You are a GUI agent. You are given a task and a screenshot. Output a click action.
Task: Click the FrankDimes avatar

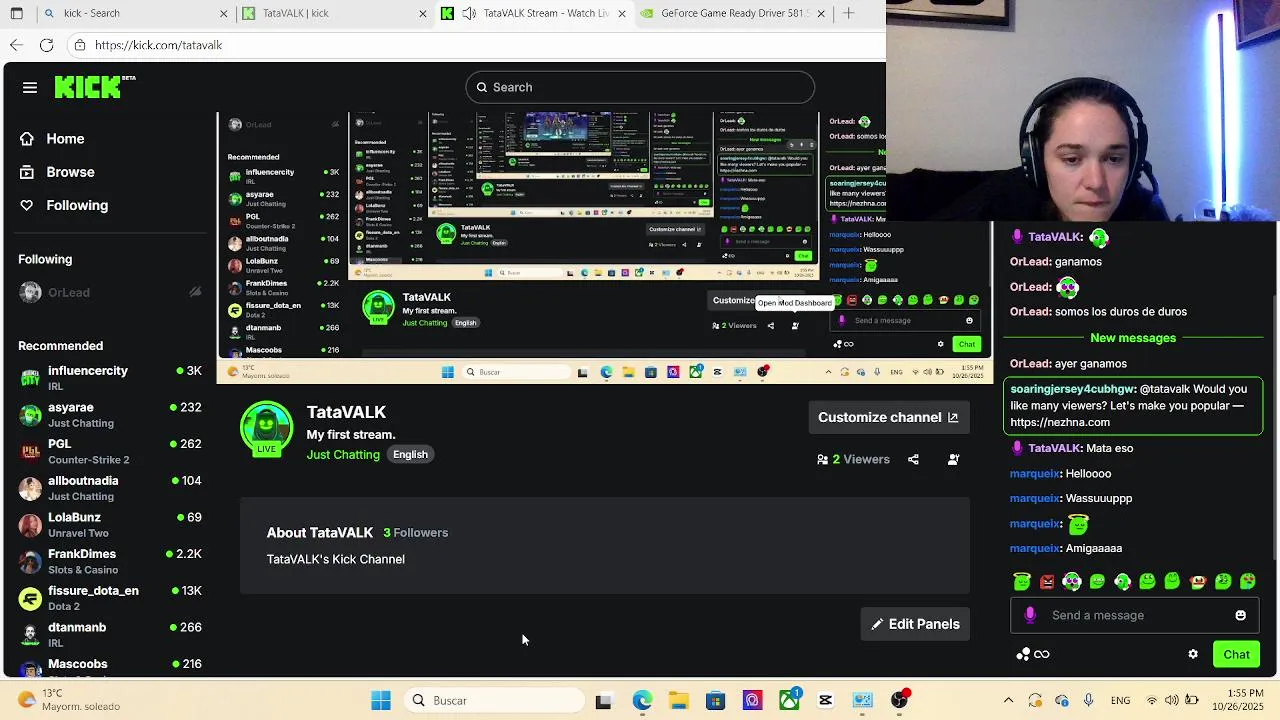(30, 561)
